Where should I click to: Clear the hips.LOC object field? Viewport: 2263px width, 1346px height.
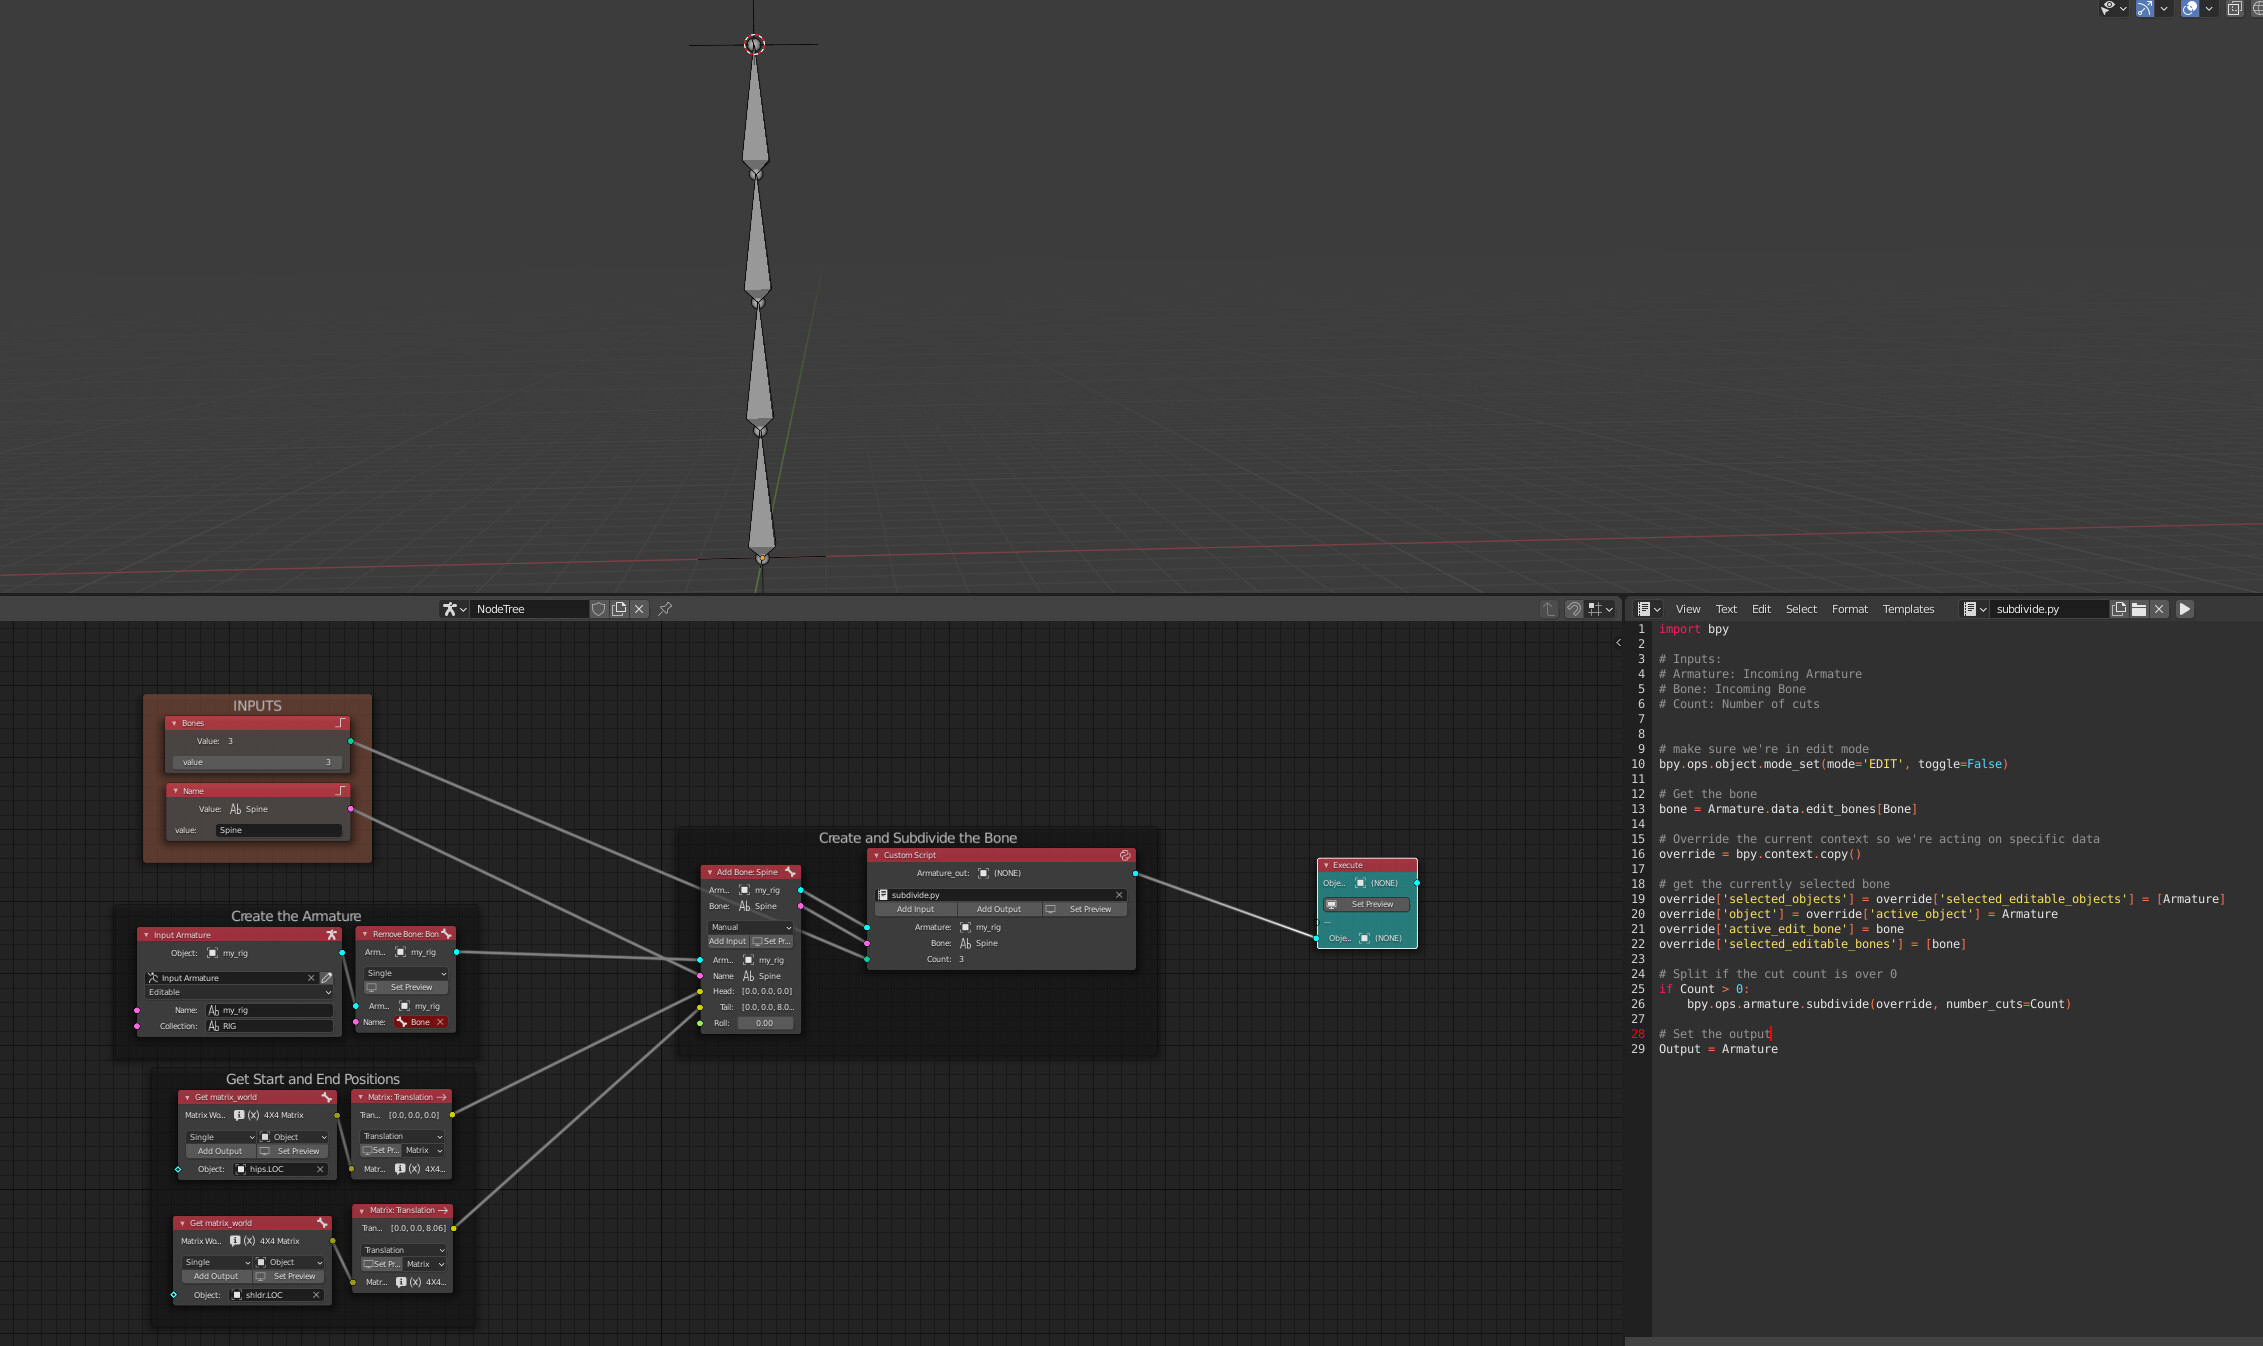(320, 1169)
